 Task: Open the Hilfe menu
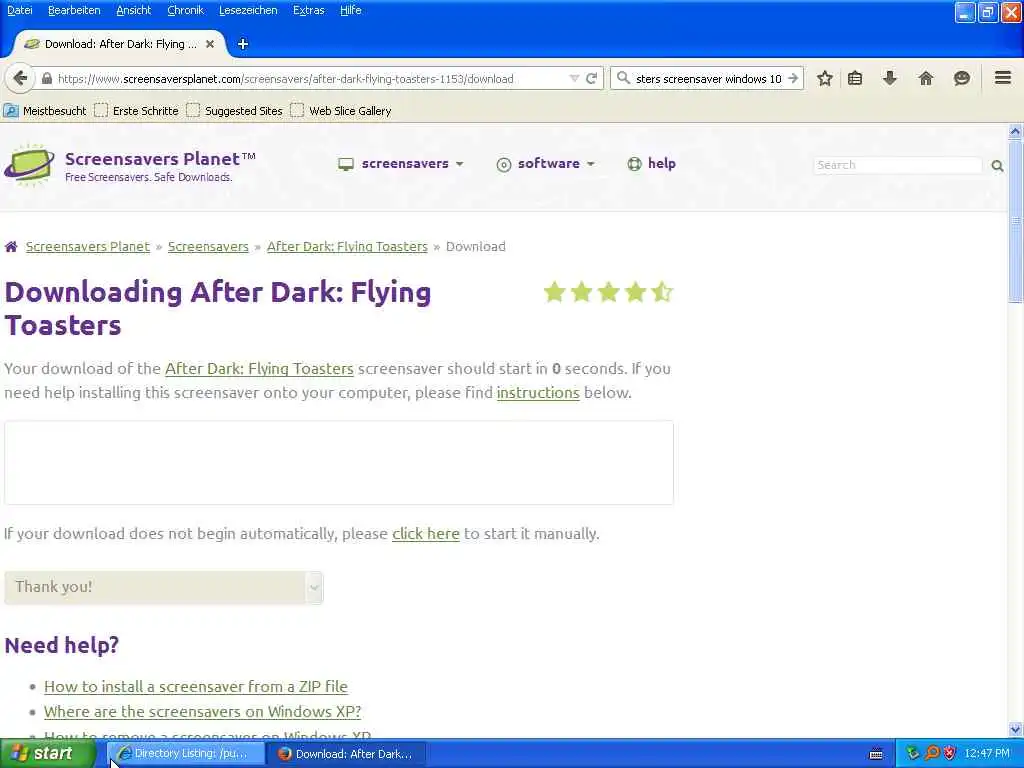350,10
